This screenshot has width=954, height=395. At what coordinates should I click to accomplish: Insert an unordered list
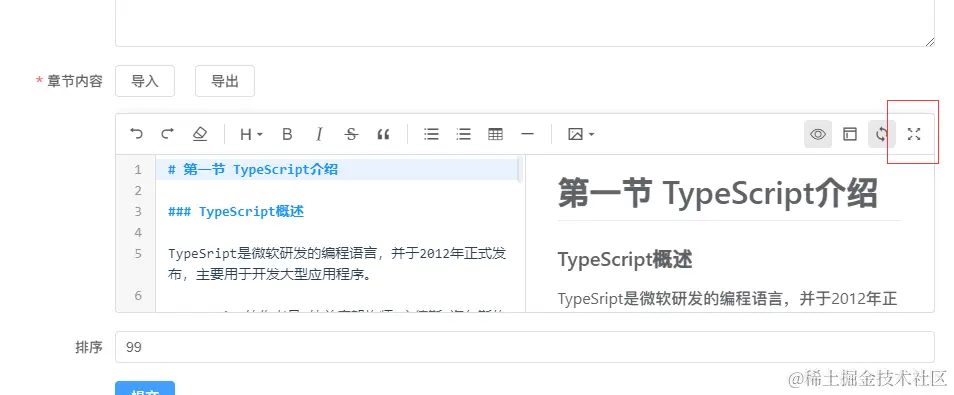click(x=431, y=135)
